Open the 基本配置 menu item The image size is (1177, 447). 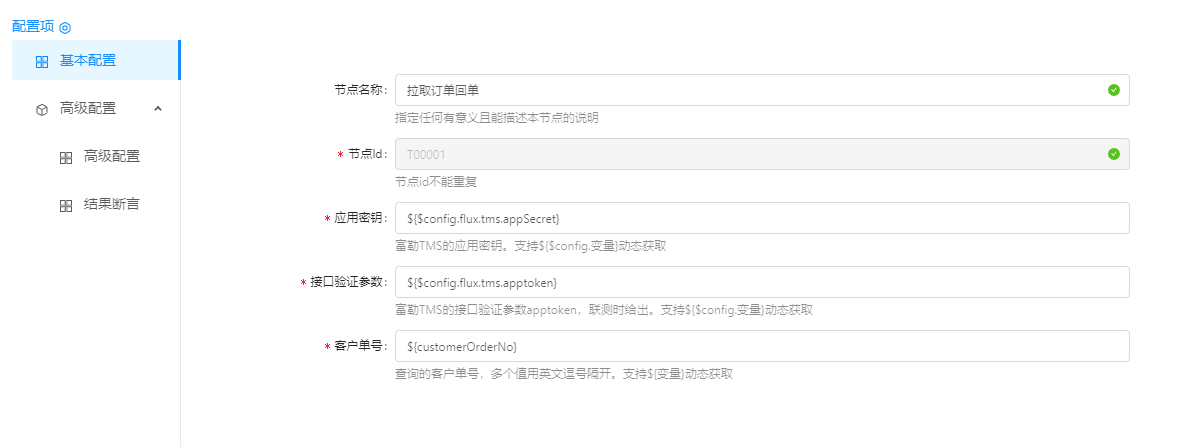[88, 60]
